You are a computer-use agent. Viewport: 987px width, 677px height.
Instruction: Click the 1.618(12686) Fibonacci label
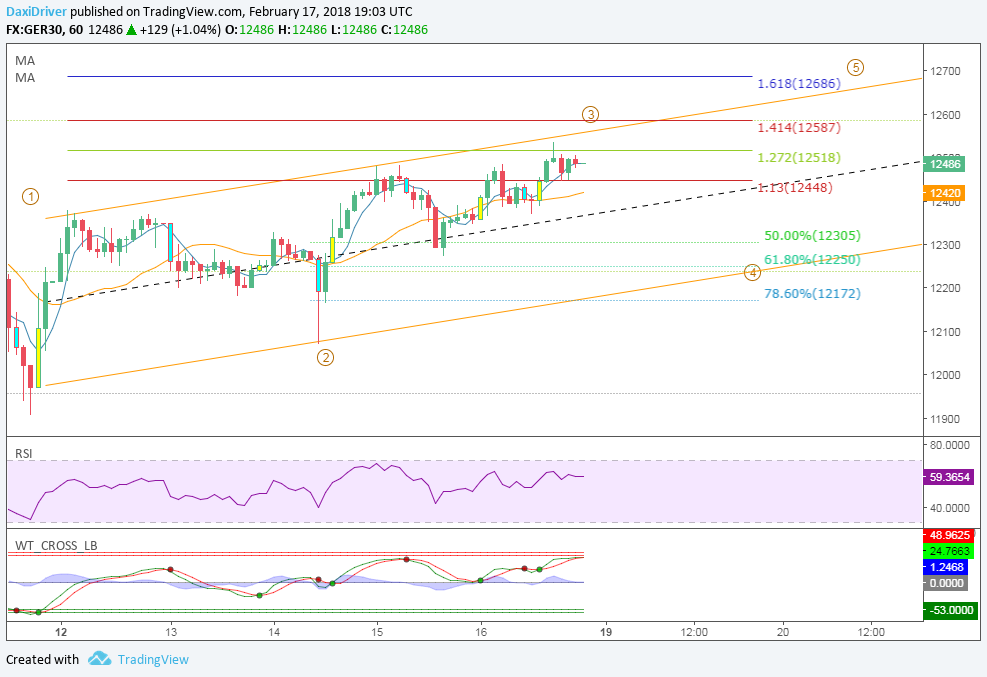coord(799,84)
